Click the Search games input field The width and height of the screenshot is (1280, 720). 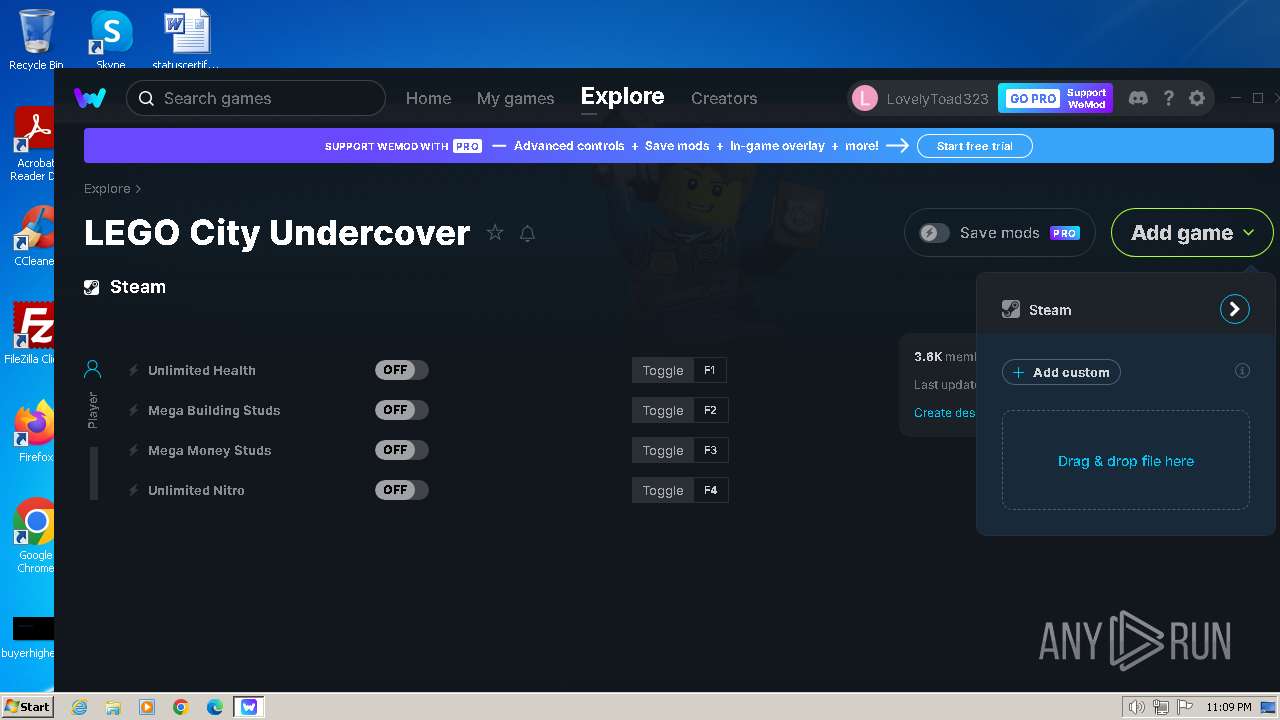pos(256,98)
